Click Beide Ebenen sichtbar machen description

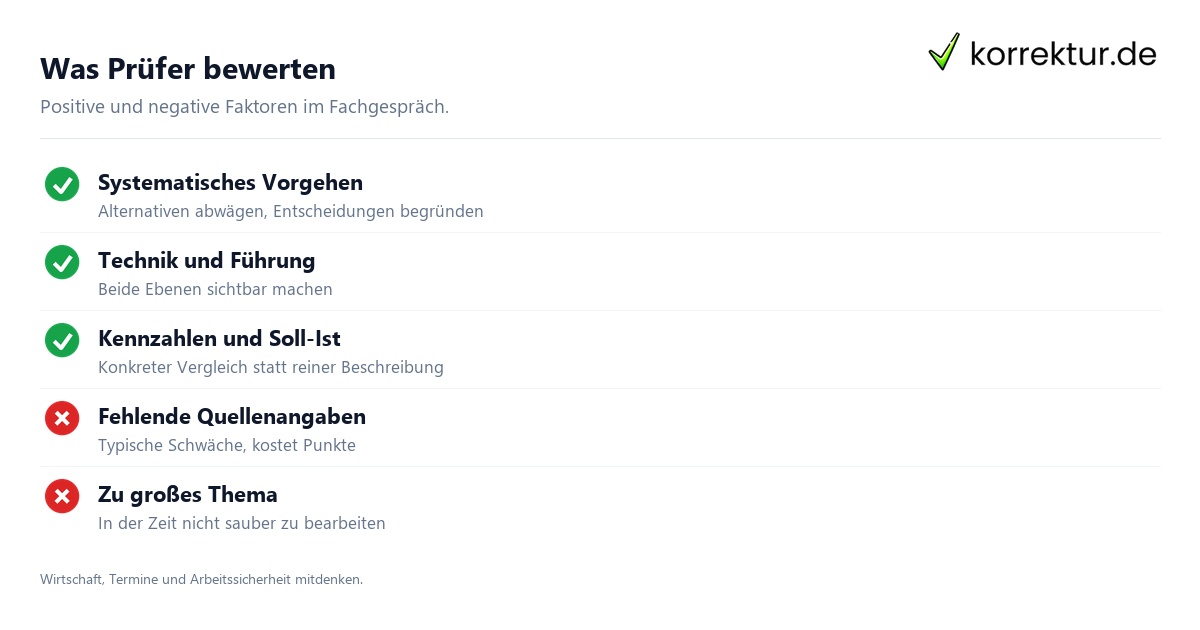(x=215, y=290)
